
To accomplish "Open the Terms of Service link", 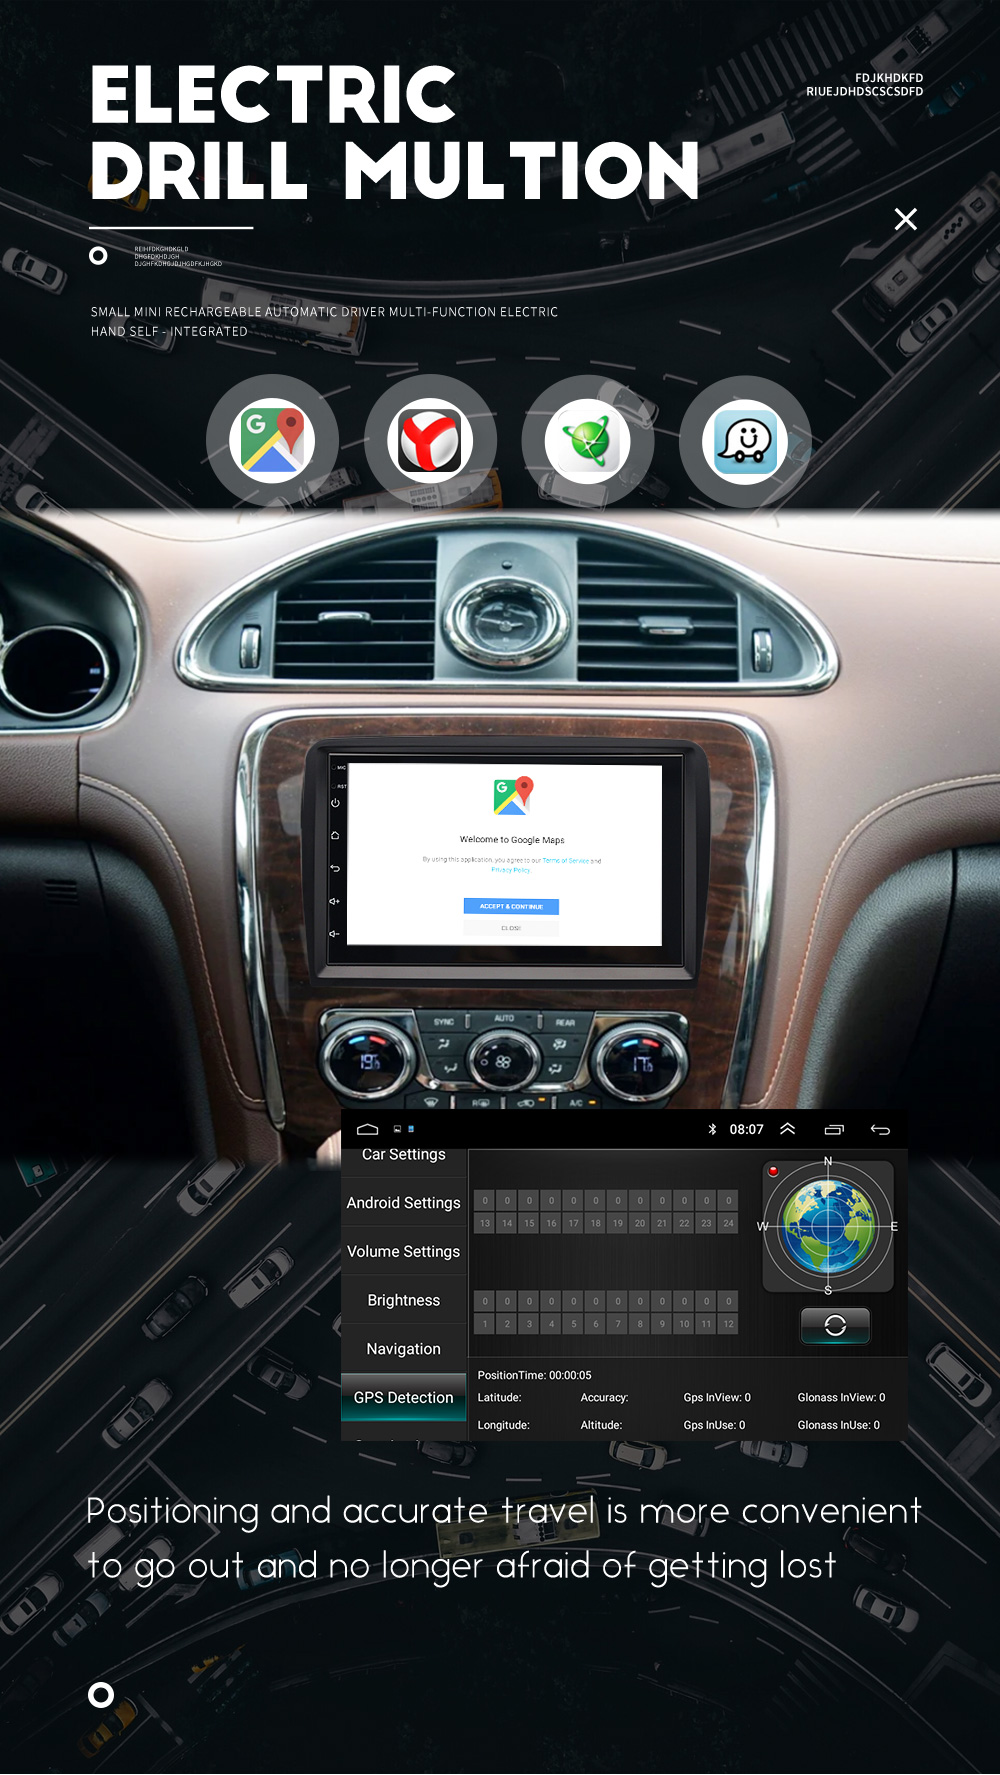I will click(566, 860).
